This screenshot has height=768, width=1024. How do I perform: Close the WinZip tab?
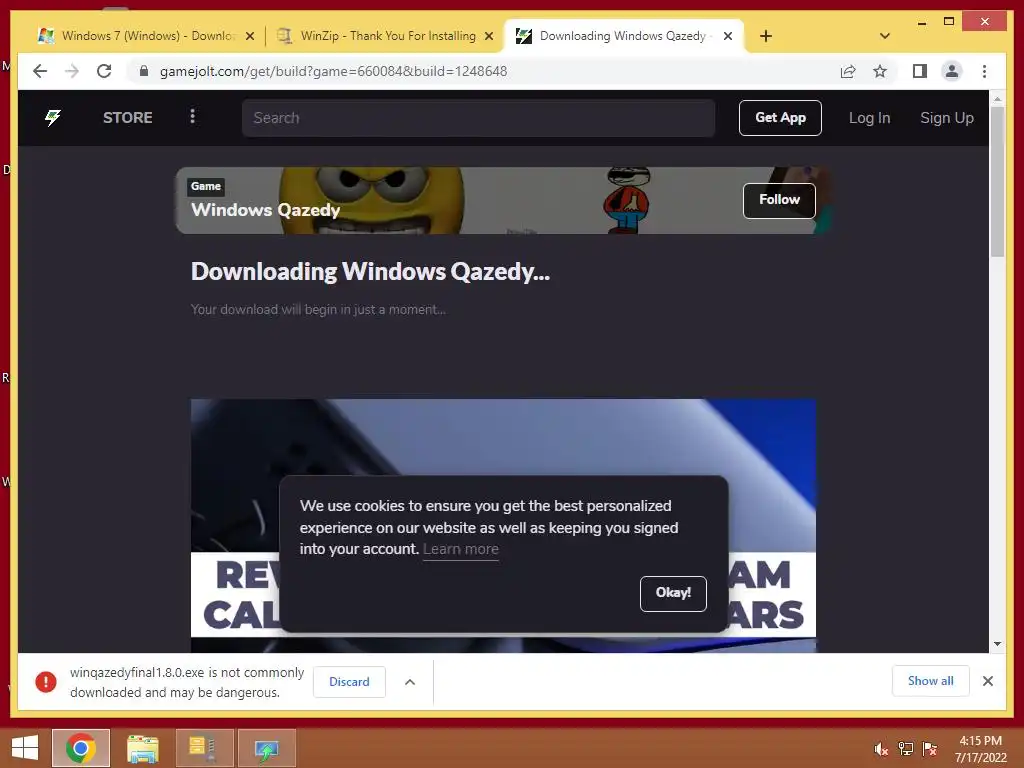[488, 36]
